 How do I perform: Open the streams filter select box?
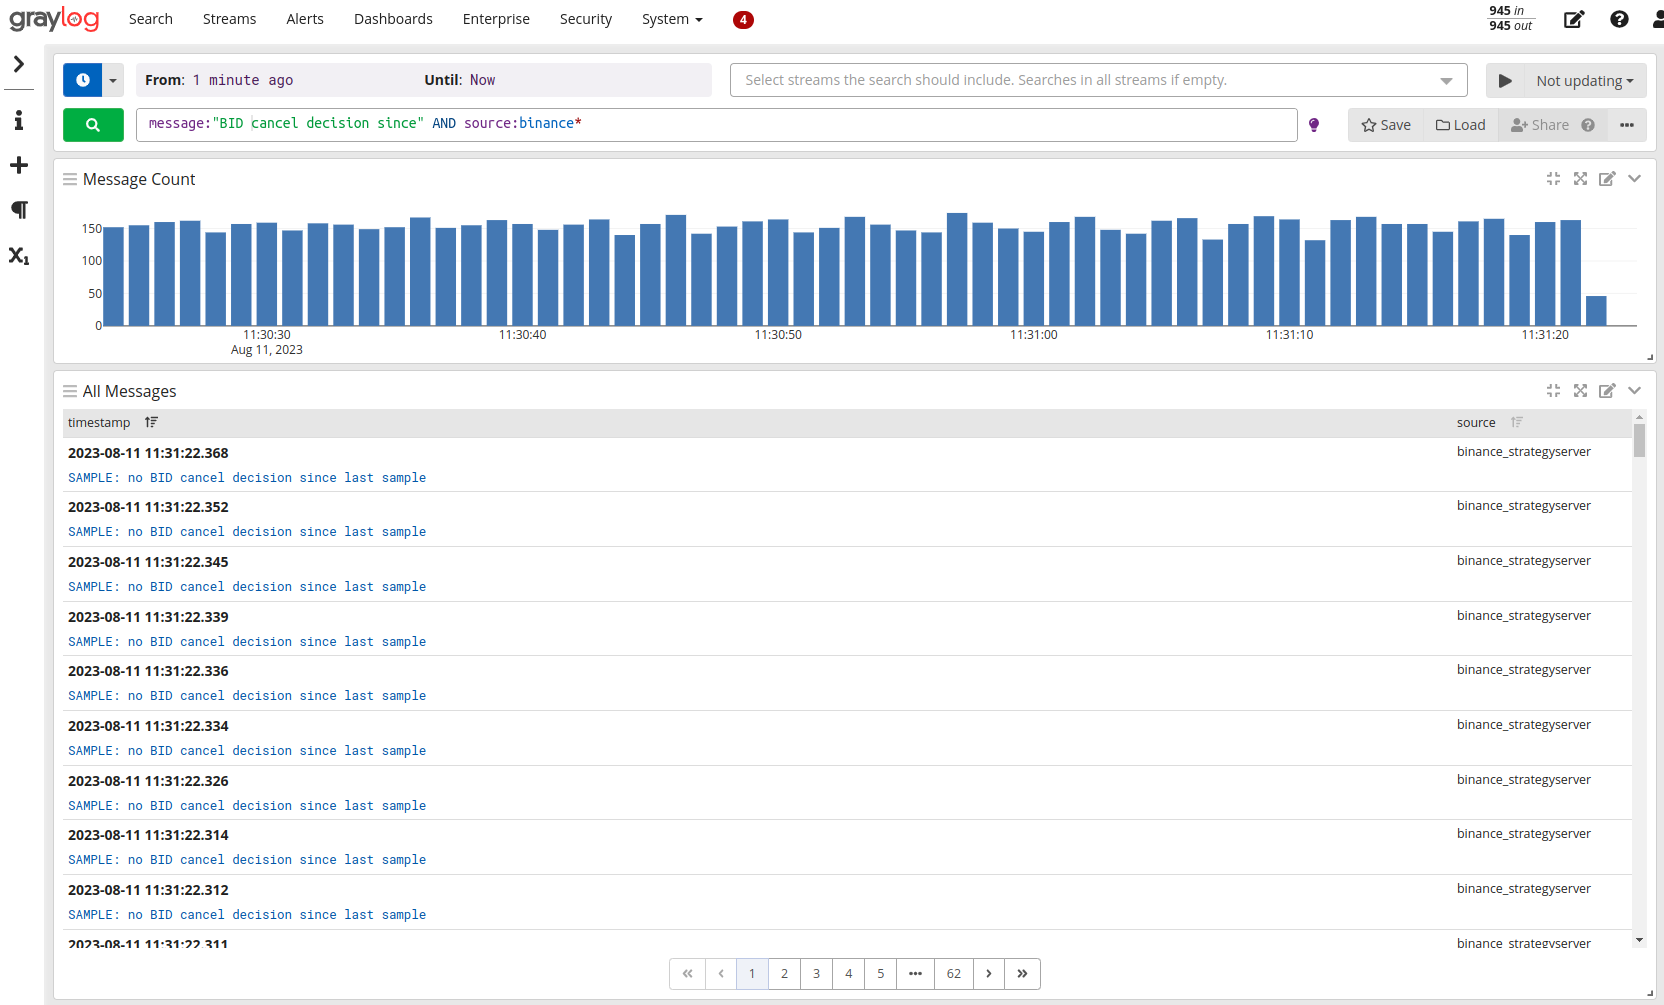[1098, 80]
